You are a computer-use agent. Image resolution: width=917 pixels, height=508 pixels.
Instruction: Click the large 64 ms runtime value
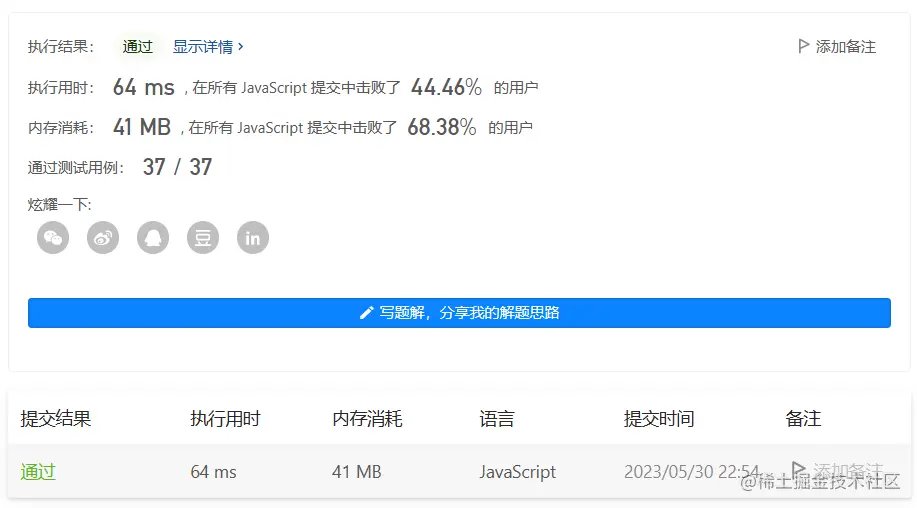click(x=144, y=87)
